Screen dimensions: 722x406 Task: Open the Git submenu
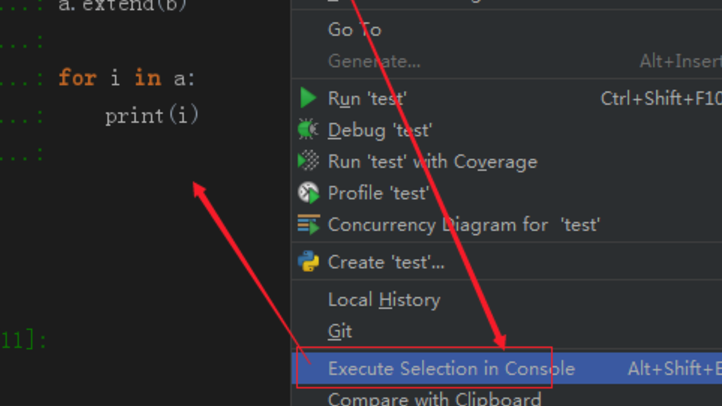[x=340, y=331]
